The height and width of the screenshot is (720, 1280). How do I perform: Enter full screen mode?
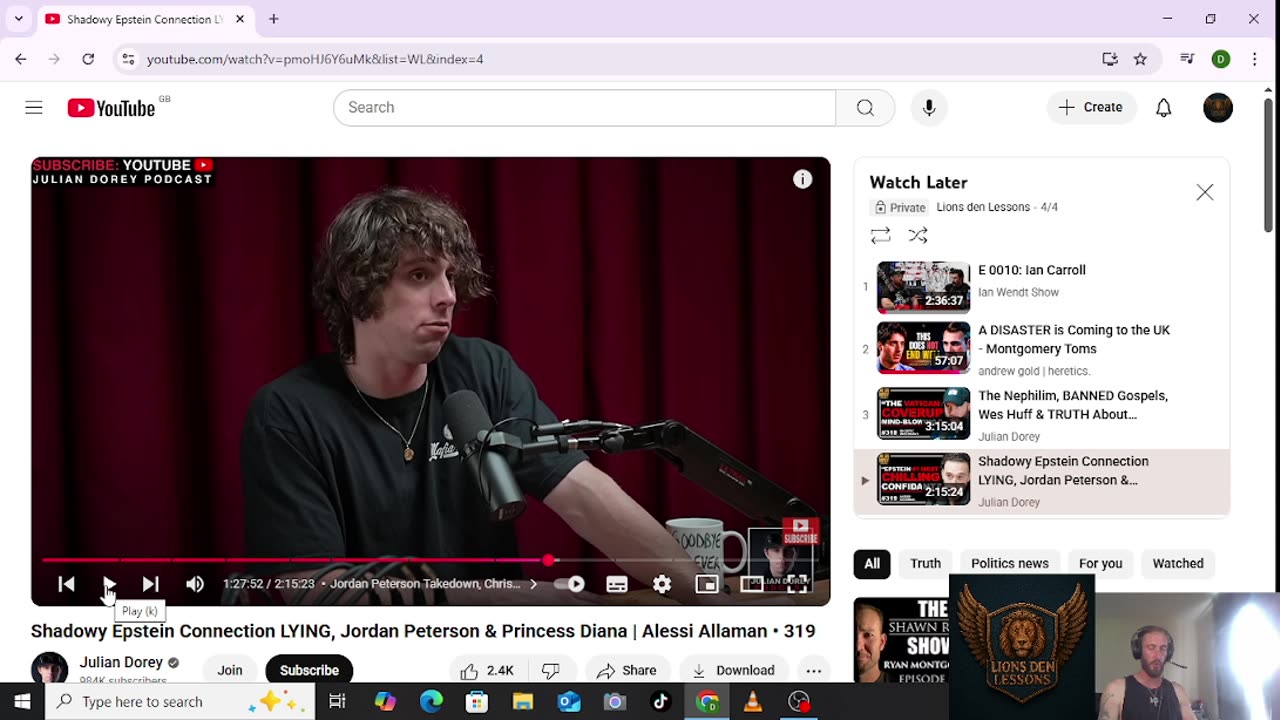pos(797,584)
